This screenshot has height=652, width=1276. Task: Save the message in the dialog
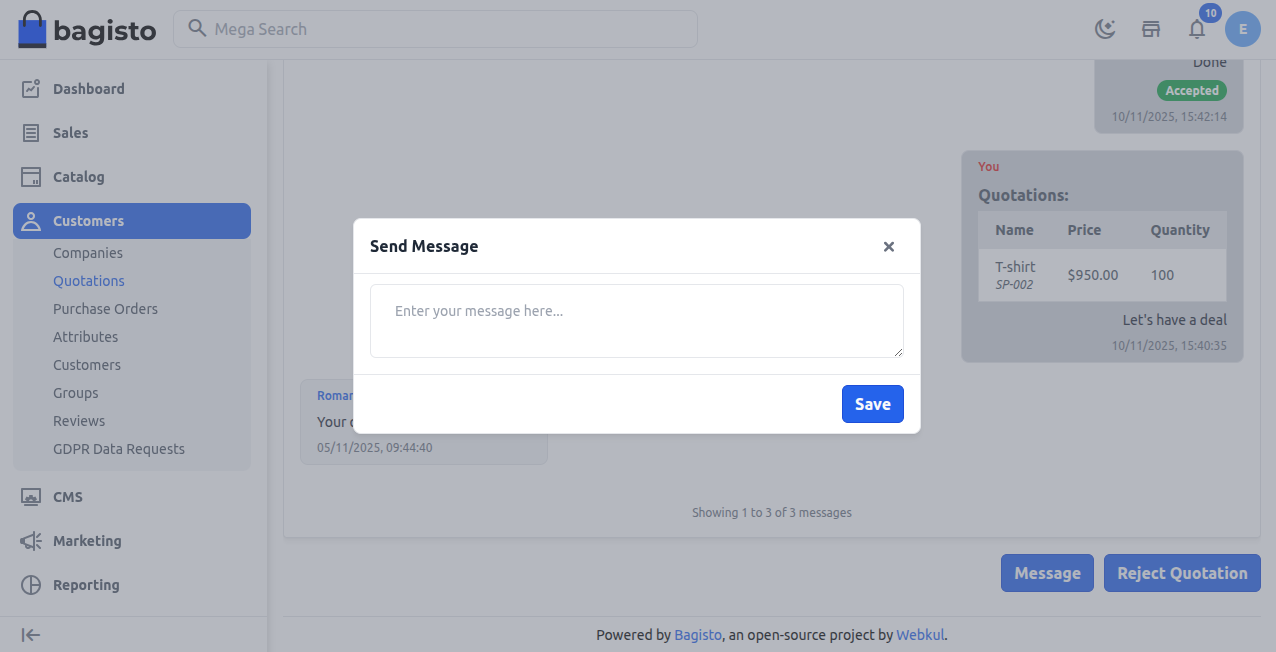click(872, 404)
